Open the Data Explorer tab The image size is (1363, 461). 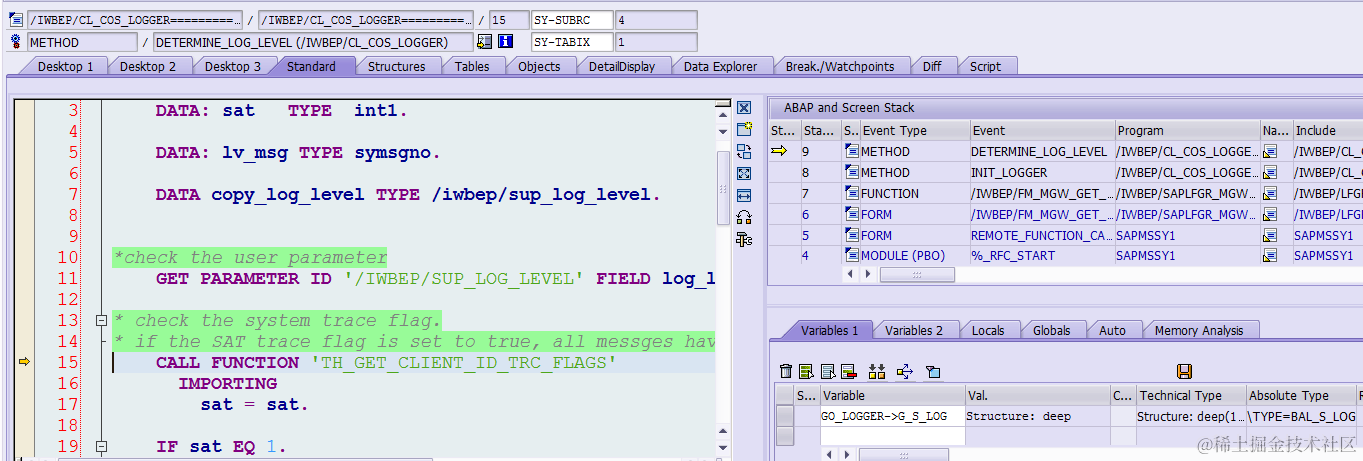tap(721, 66)
